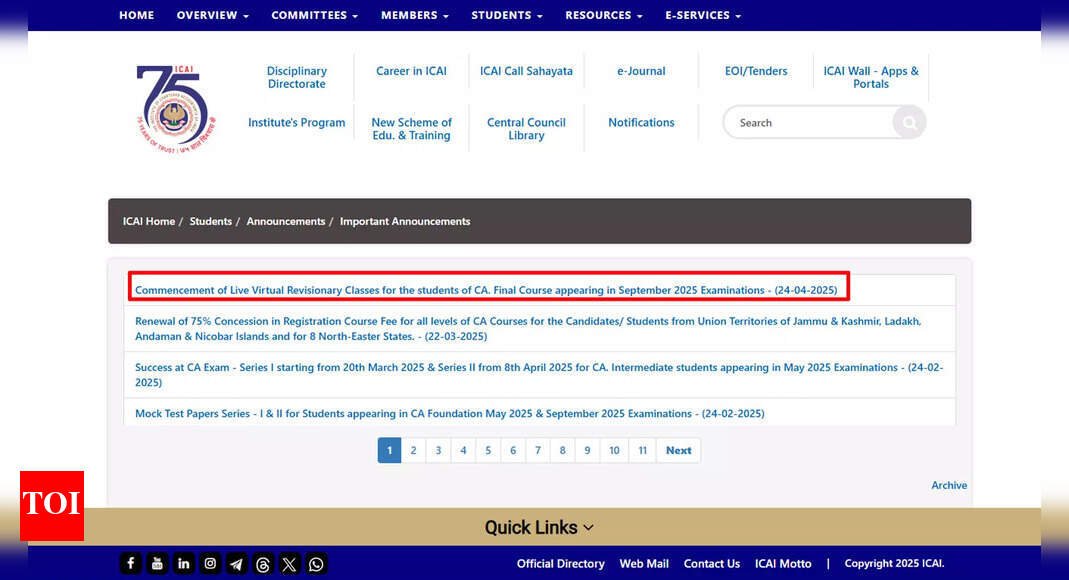The width and height of the screenshot is (1069, 580).
Task: Open ICAI Wall - Apps & Portals
Action: 871,77
